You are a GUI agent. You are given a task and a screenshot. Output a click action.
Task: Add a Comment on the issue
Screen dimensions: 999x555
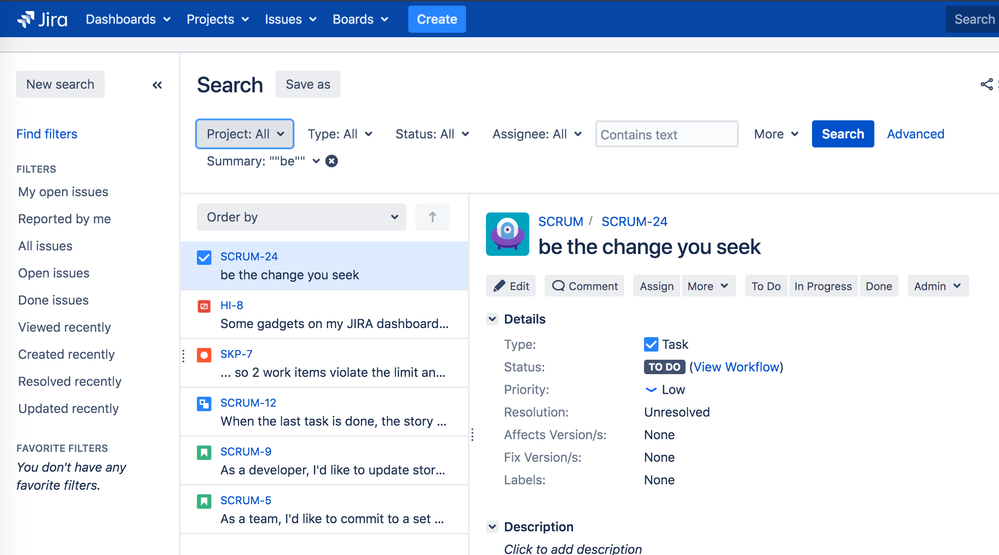pyautogui.click(x=584, y=286)
